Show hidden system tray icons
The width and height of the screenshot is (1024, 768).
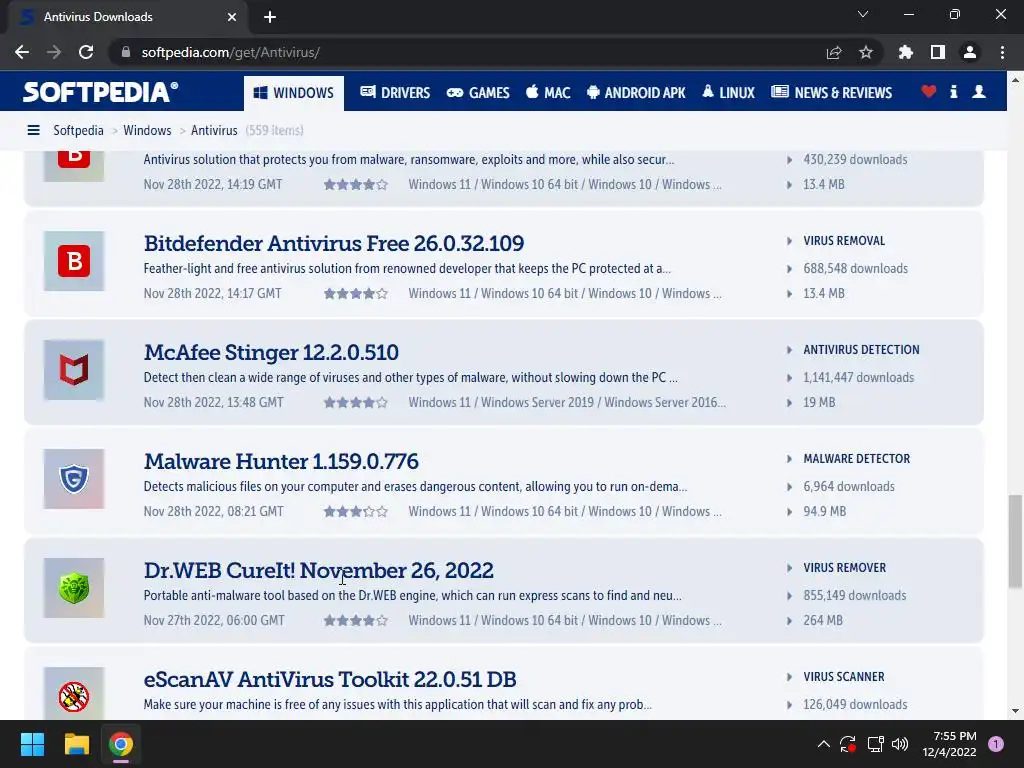pyautogui.click(x=824, y=744)
